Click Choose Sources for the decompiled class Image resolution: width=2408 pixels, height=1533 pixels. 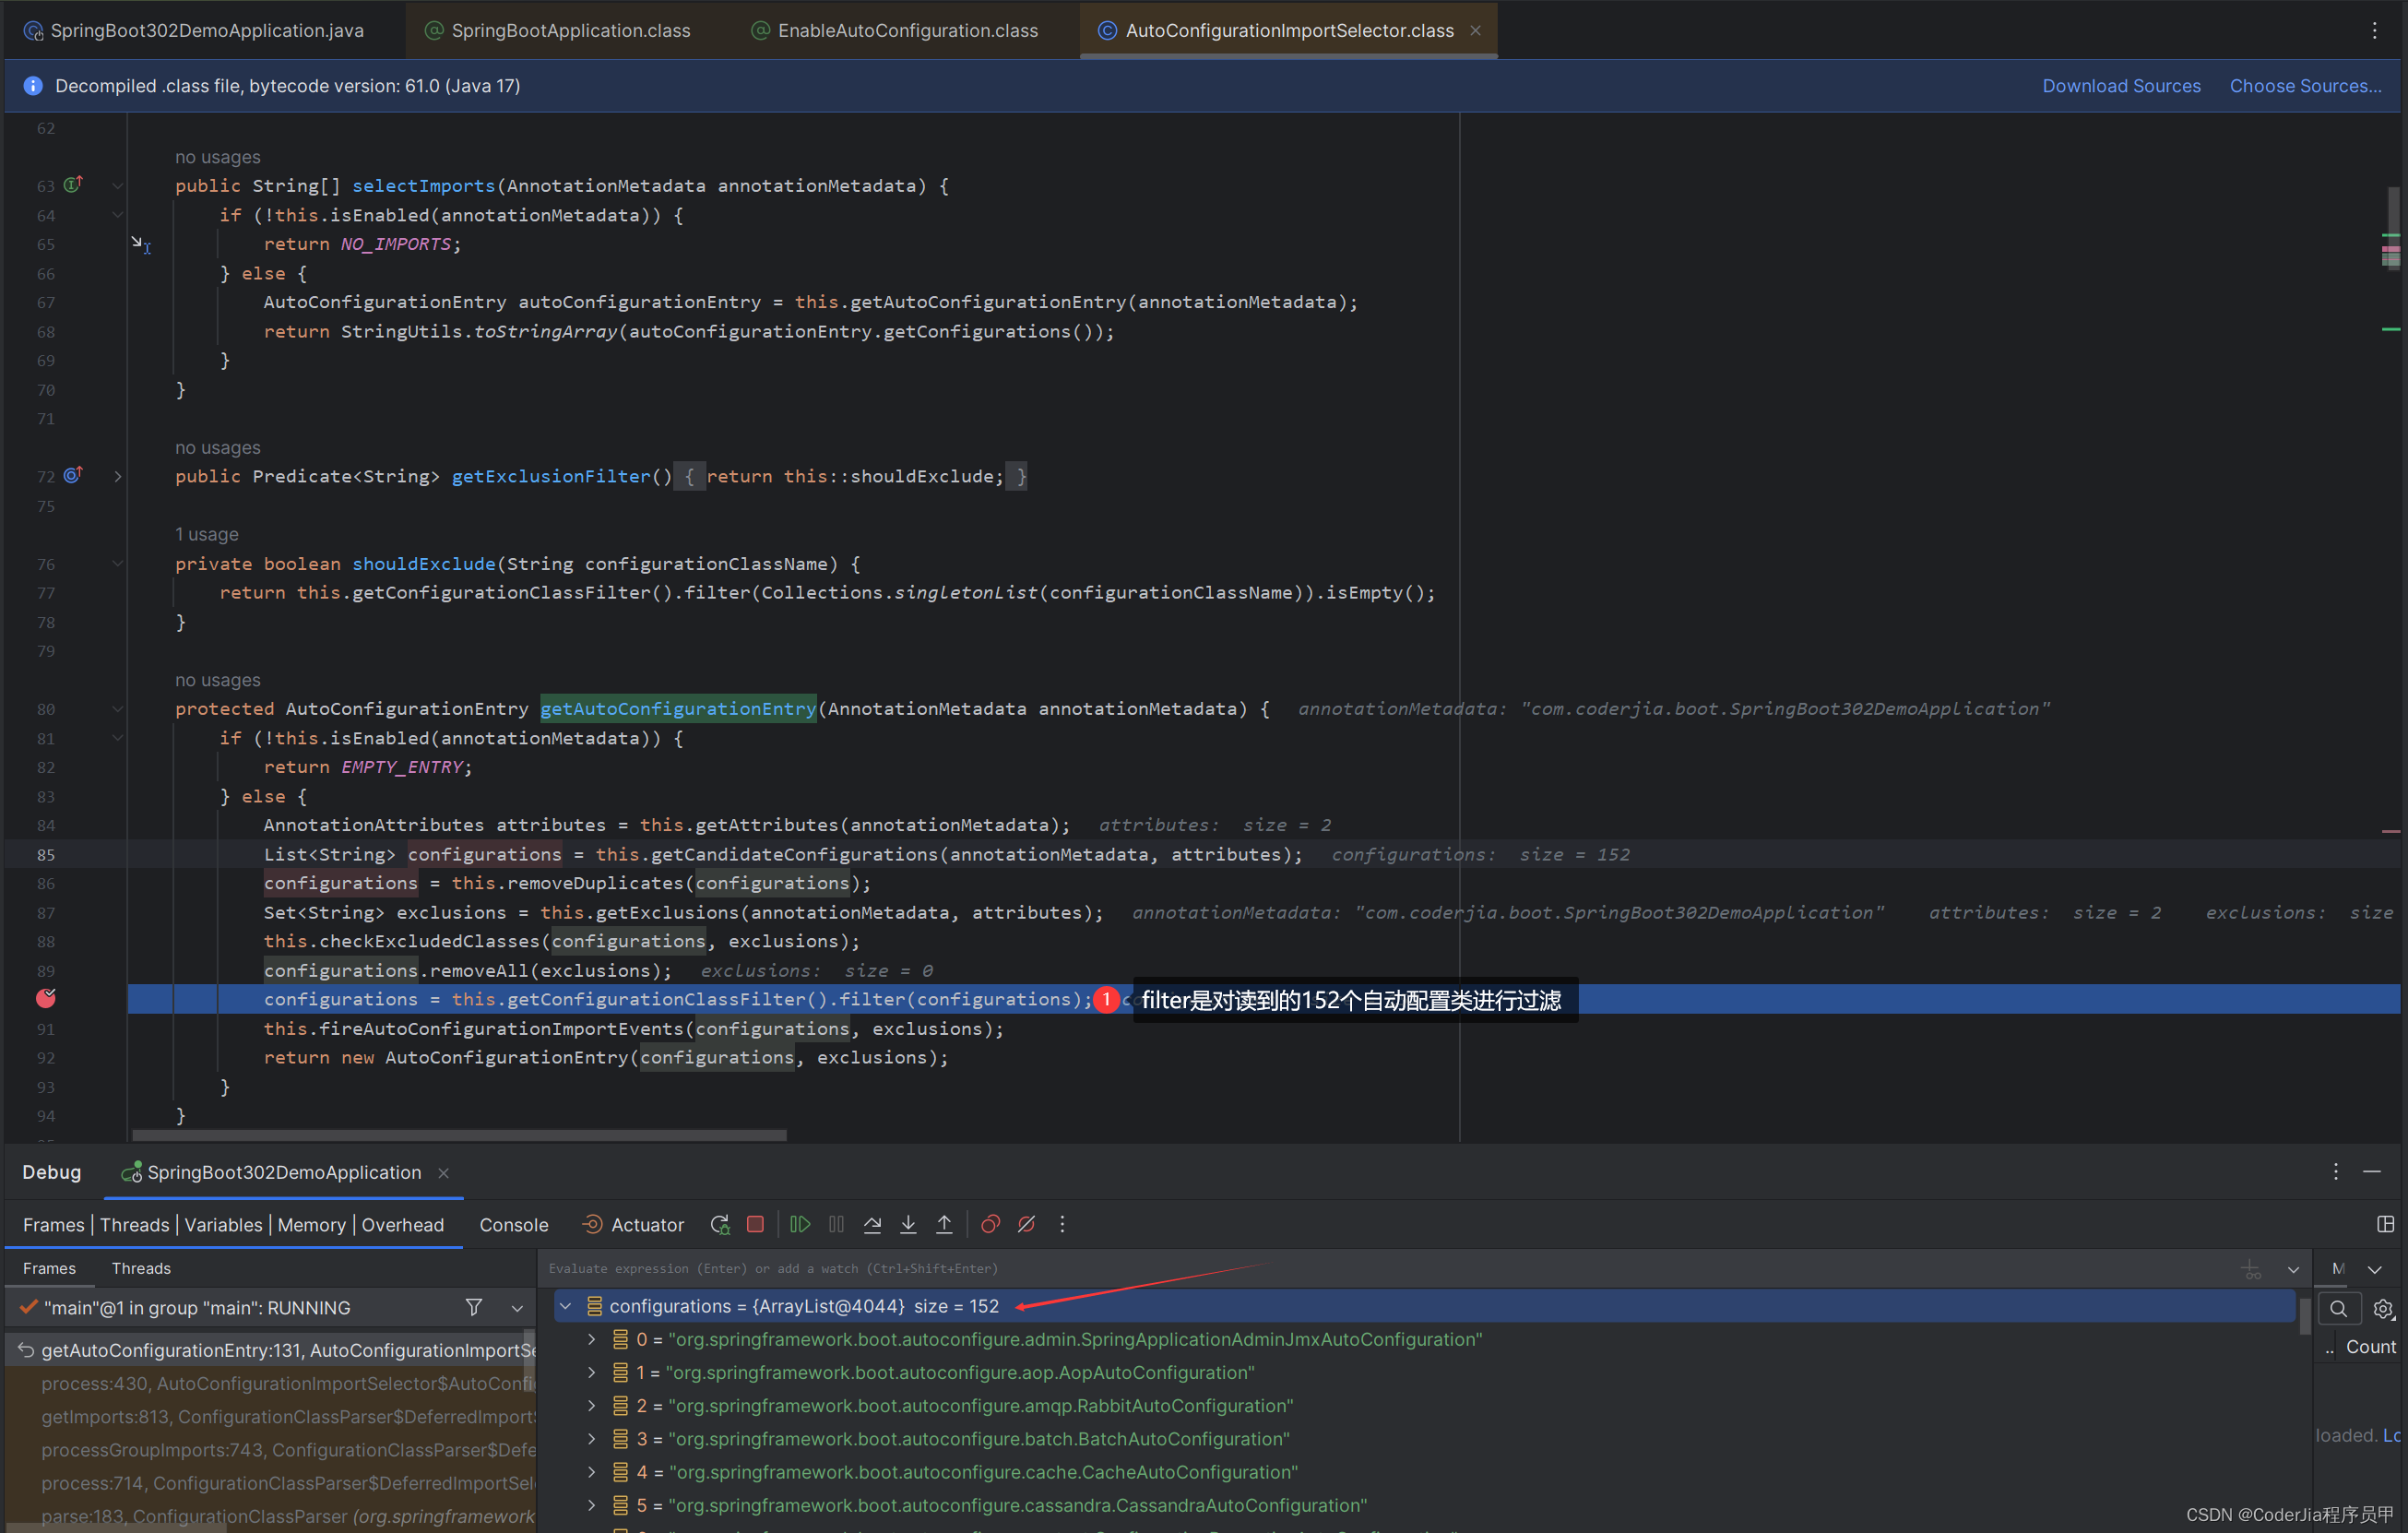click(x=2305, y=85)
